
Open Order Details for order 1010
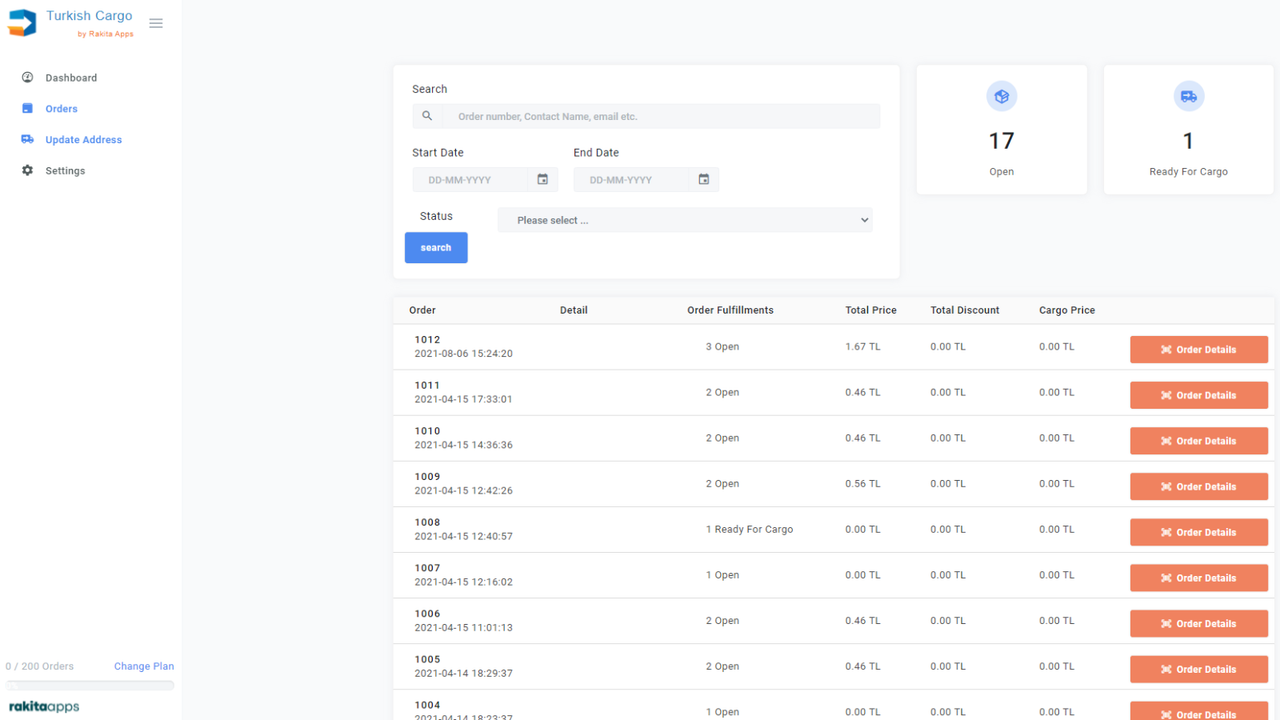click(x=1199, y=441)
